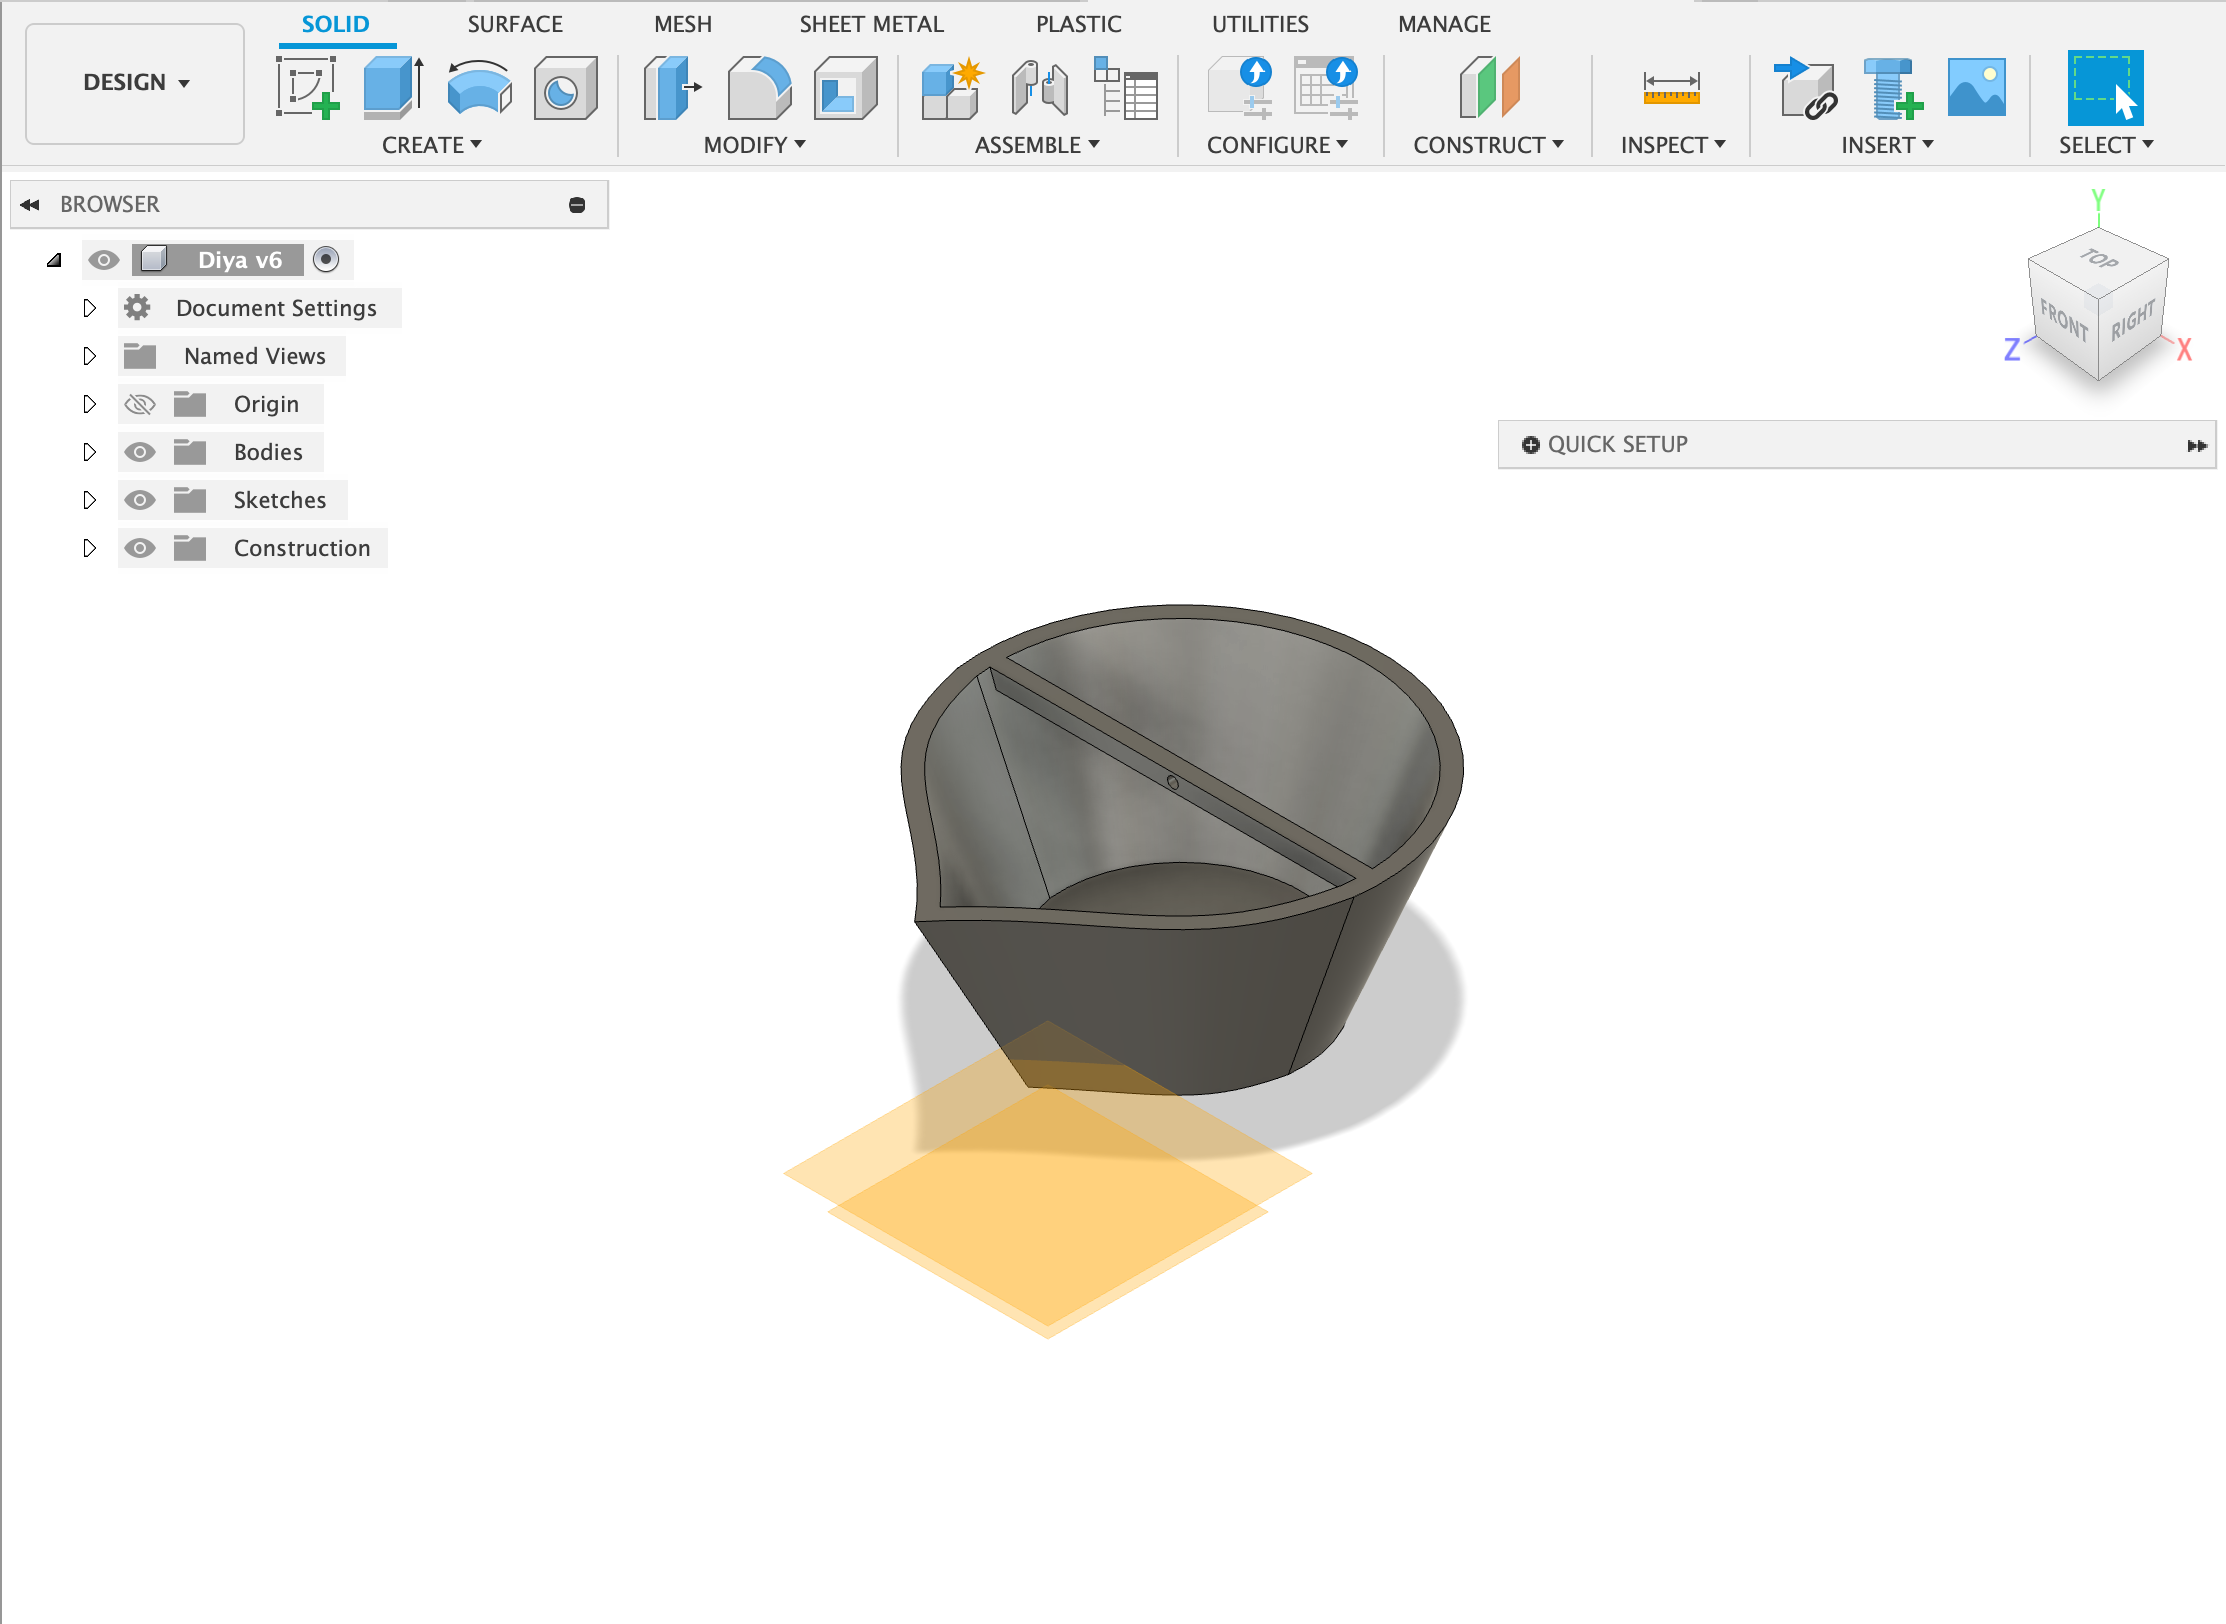The width and height of the screenshot is (2226, 1624).
Task: Select the Fillet tool icon
Action: point(758,87)
